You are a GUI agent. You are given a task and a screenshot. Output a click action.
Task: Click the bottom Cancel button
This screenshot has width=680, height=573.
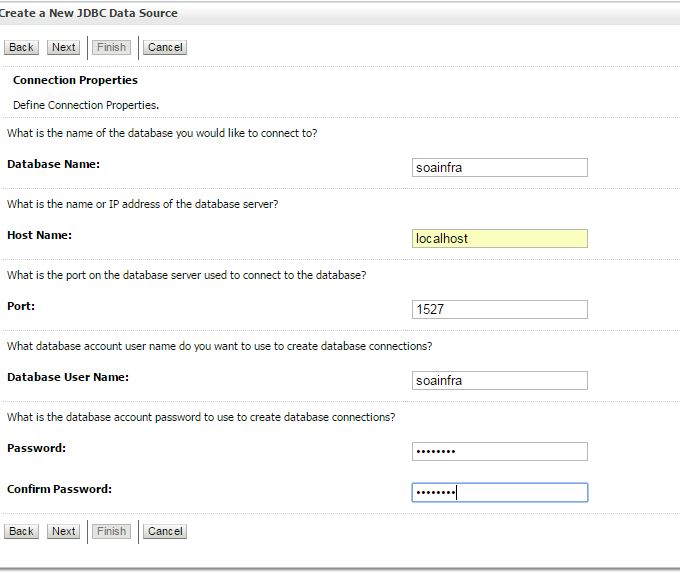(165, 531)
